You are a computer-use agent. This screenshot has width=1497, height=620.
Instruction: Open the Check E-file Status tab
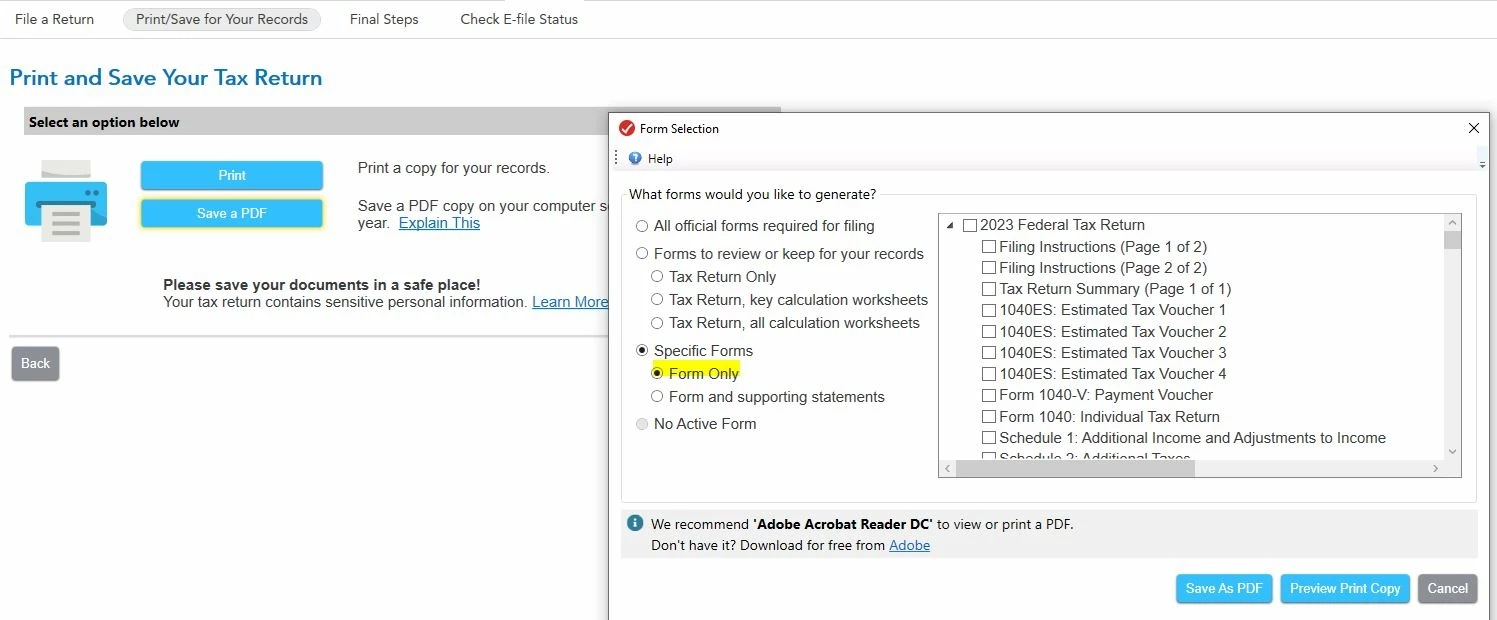click(x=519, y=19)
